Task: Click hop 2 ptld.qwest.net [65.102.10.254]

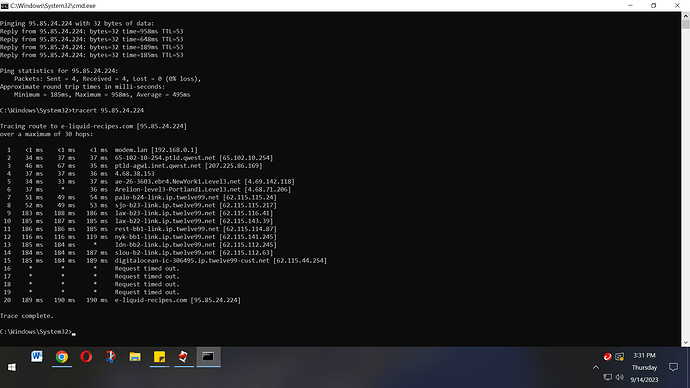Action: [194, 158]
